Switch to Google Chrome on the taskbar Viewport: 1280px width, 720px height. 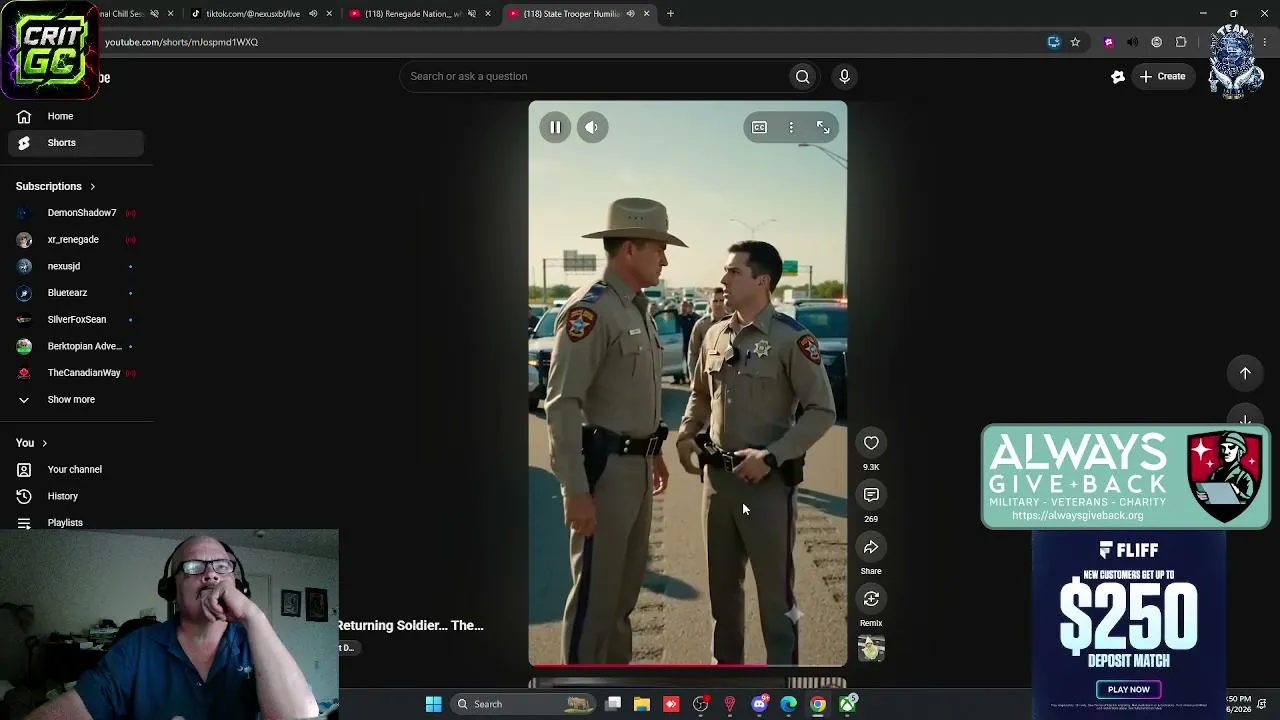[x=817, y=704]
